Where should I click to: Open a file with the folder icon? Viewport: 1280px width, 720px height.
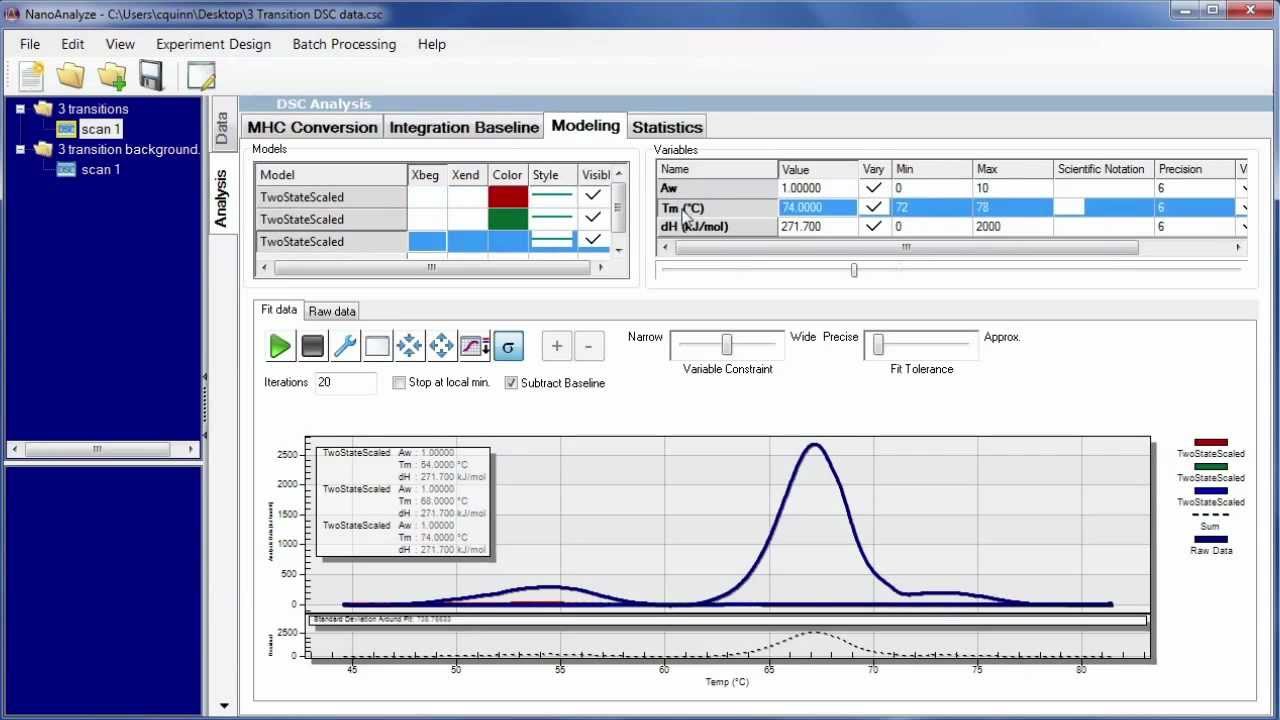point(71,75)
